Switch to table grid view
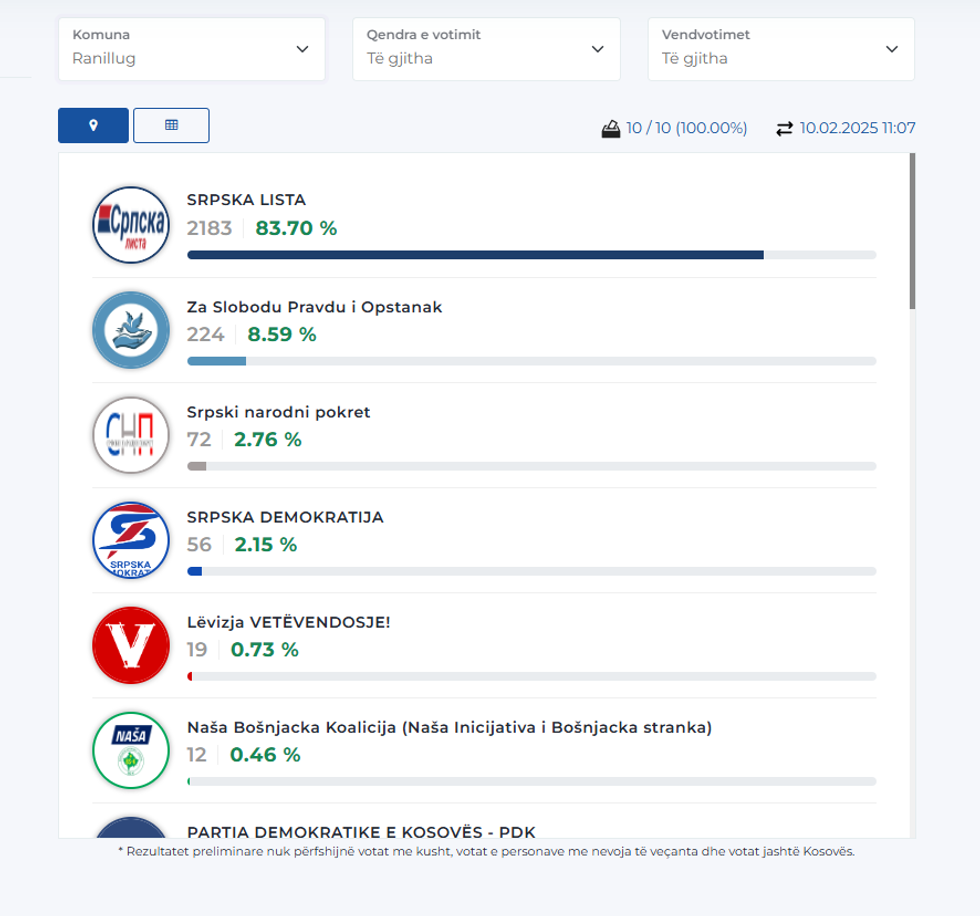980x916 pixels. (171, 125)
